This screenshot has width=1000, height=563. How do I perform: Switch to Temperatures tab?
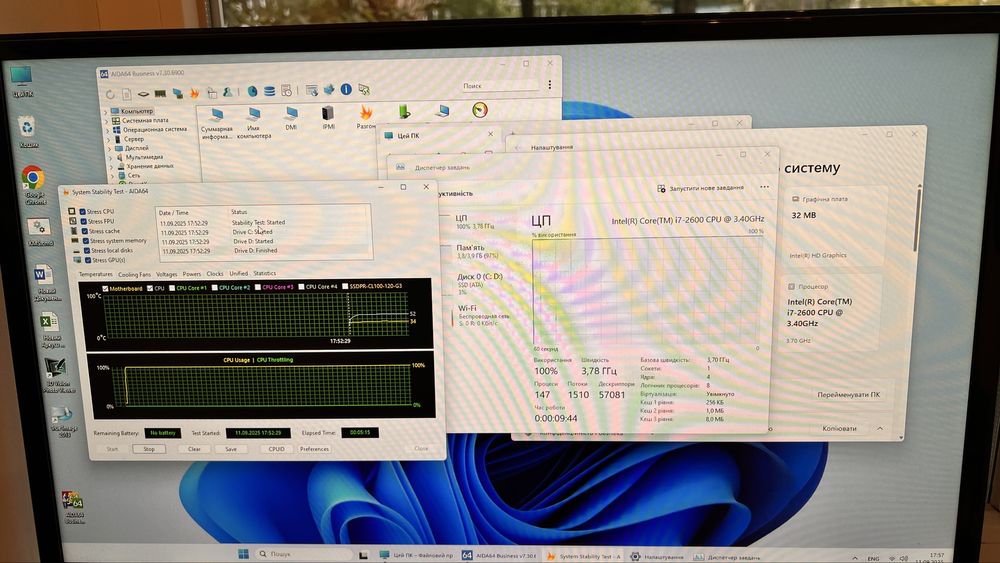[95, 275]
